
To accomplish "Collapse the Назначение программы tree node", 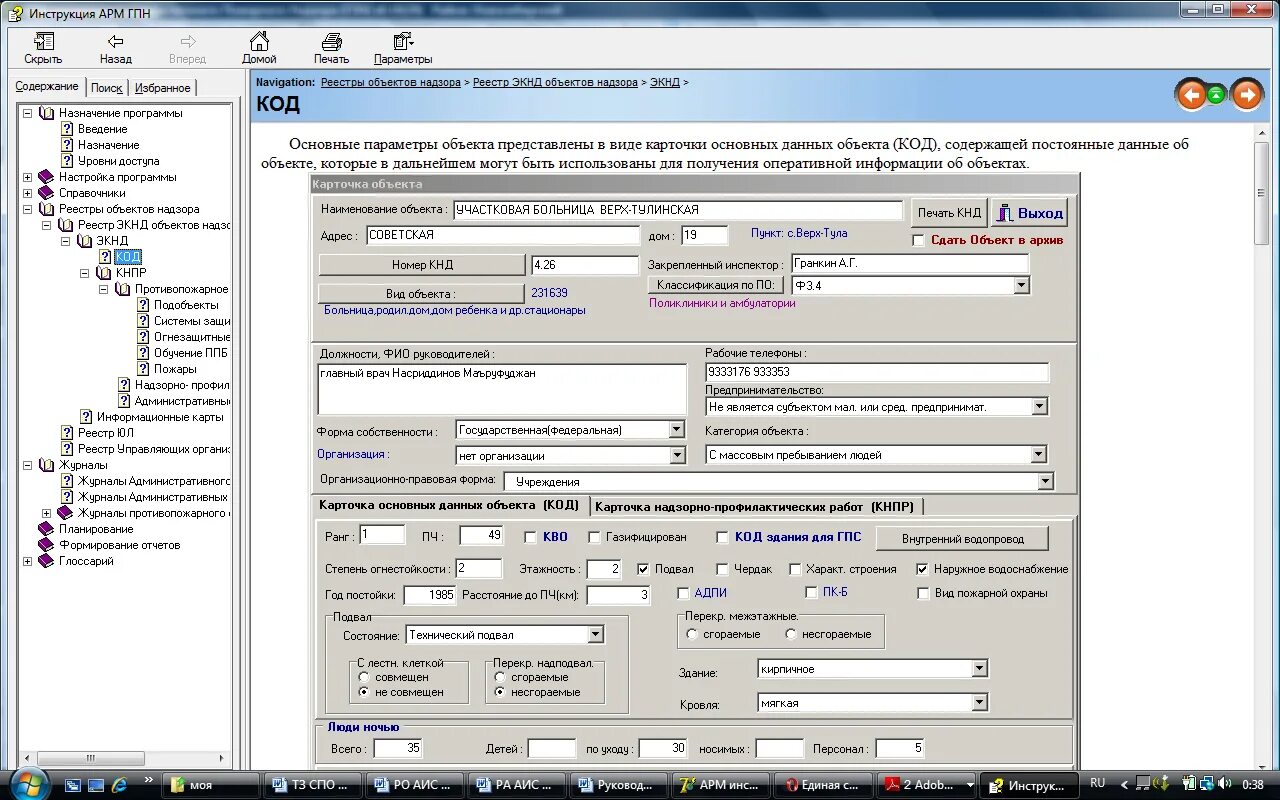I will [x=27, y=113].
